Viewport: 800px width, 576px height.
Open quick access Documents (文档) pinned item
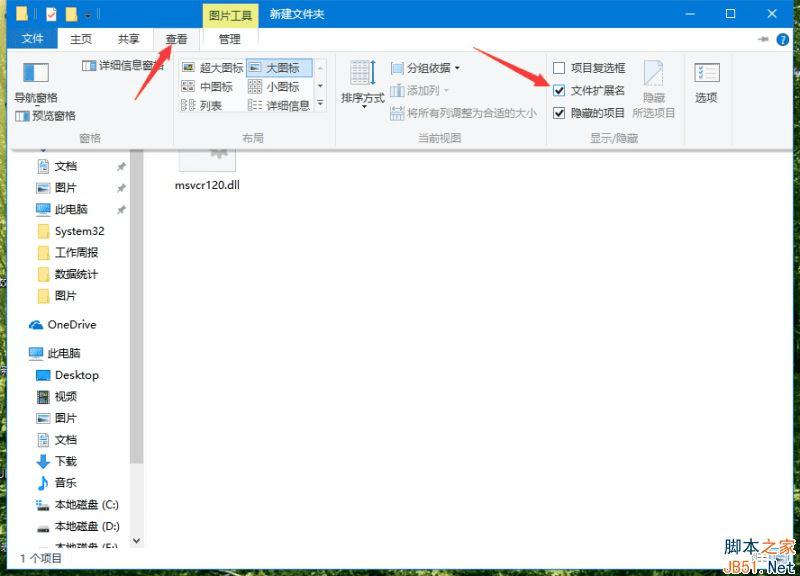point(65,166)
